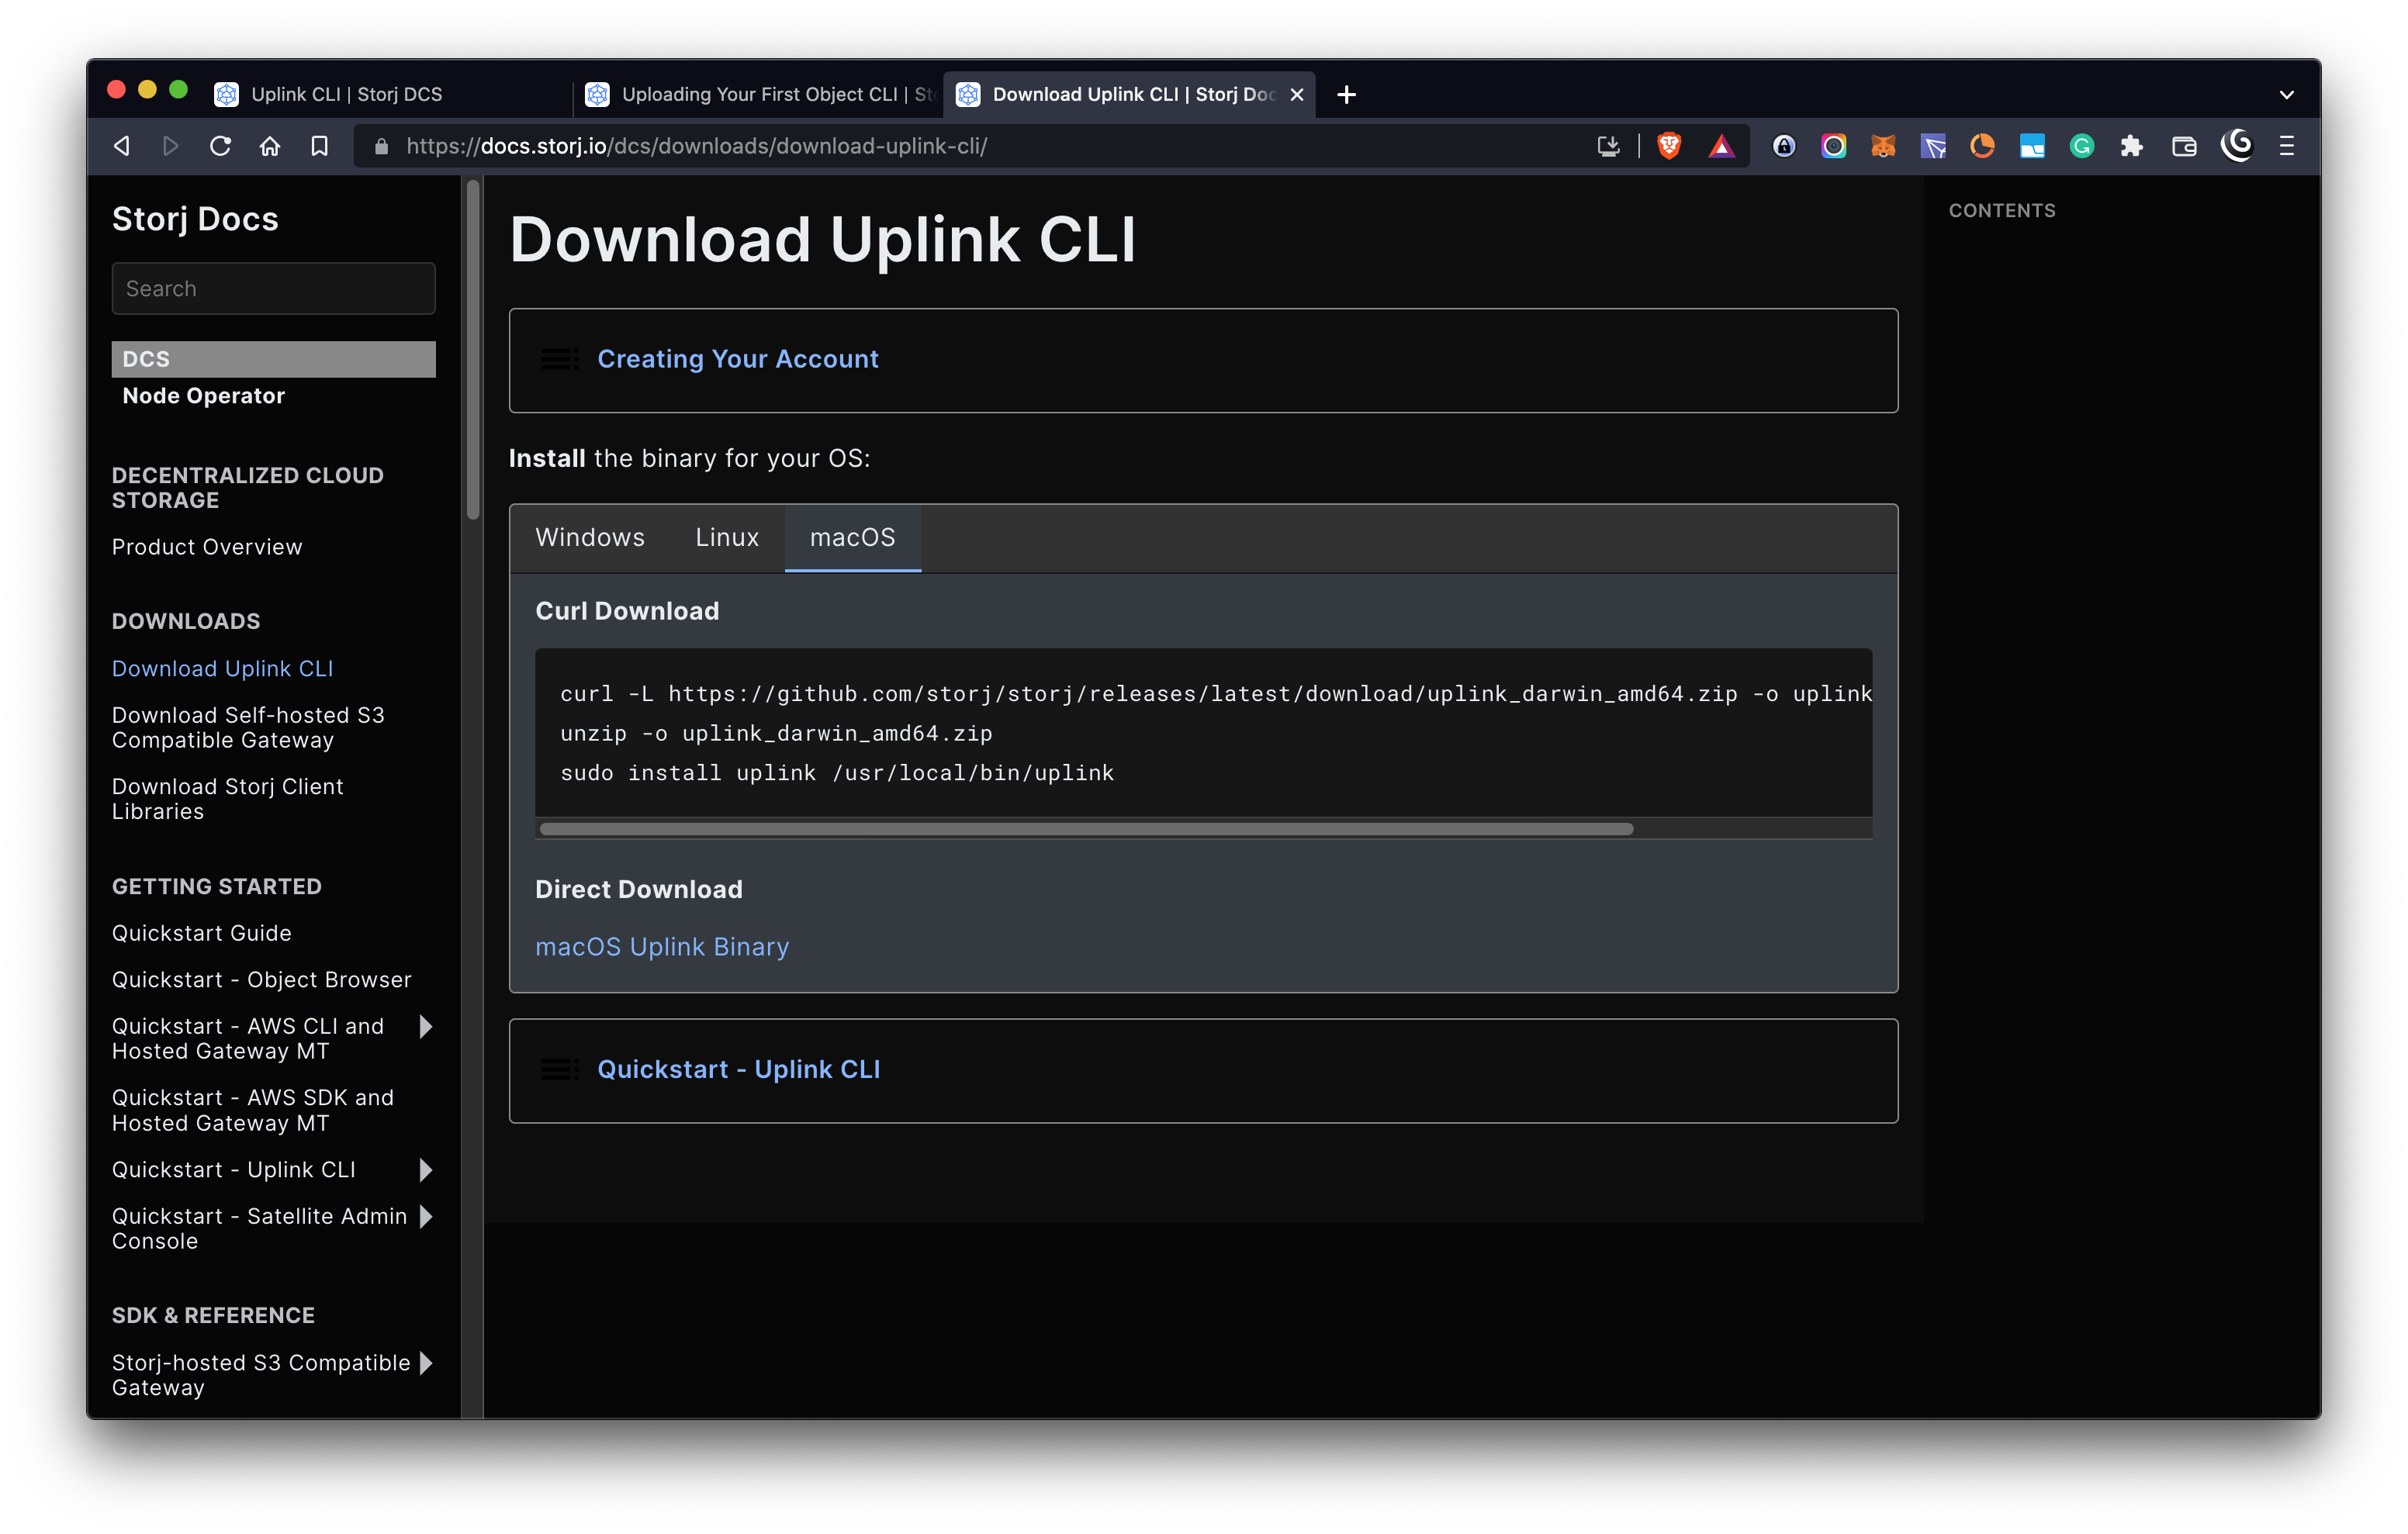Screen dimensions: 2408x1534
Task: Open the Brave Rewards triangle icon
Action: point(1720,146)
